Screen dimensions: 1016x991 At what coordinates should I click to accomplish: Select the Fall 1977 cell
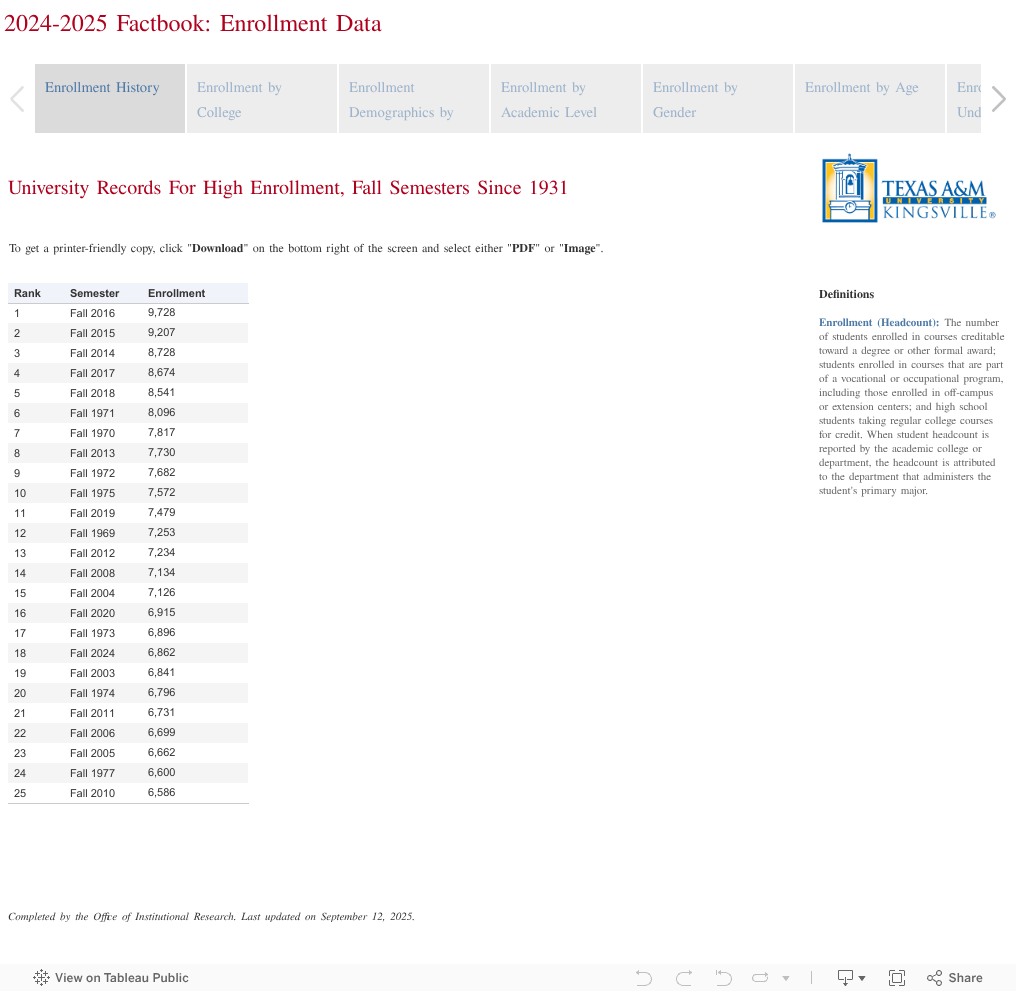point(93,773)
